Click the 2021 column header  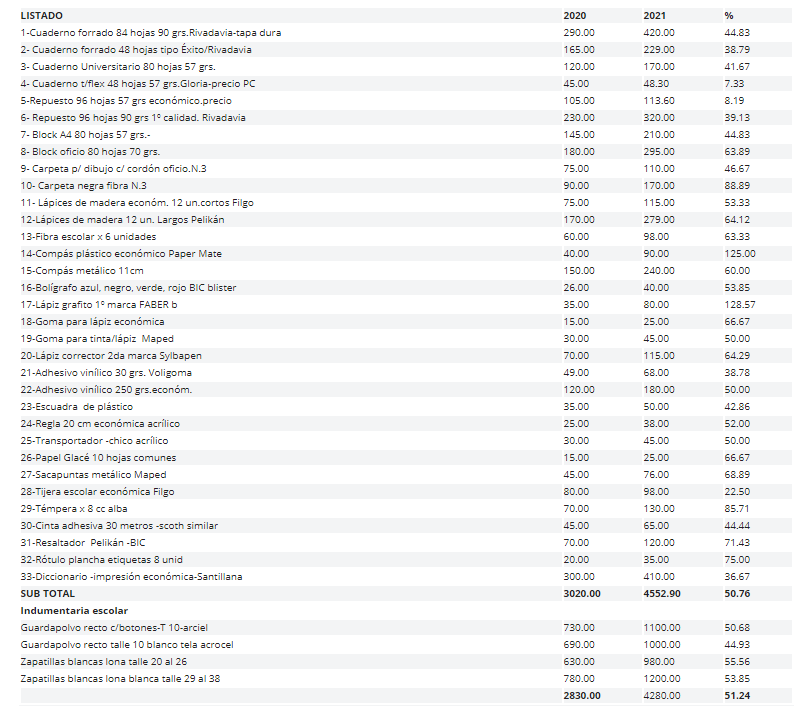654,16
